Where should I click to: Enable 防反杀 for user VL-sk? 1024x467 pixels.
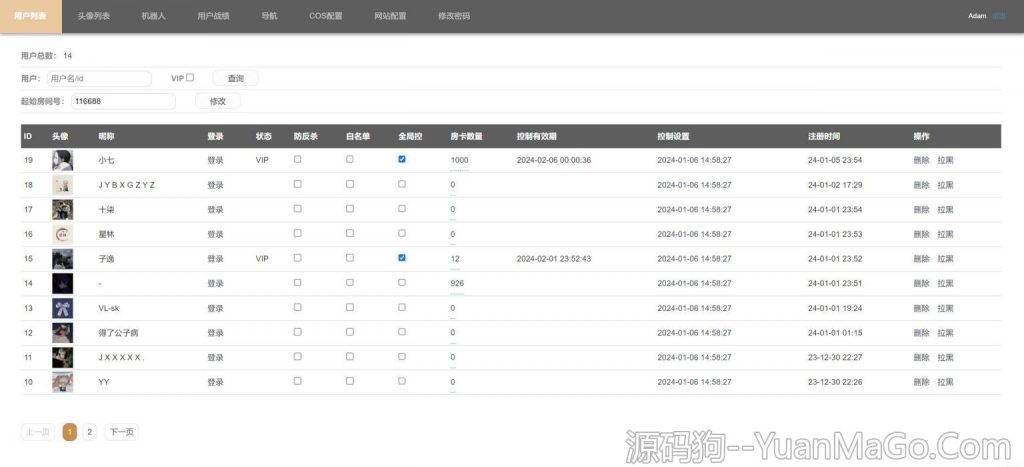pos(298,307)
